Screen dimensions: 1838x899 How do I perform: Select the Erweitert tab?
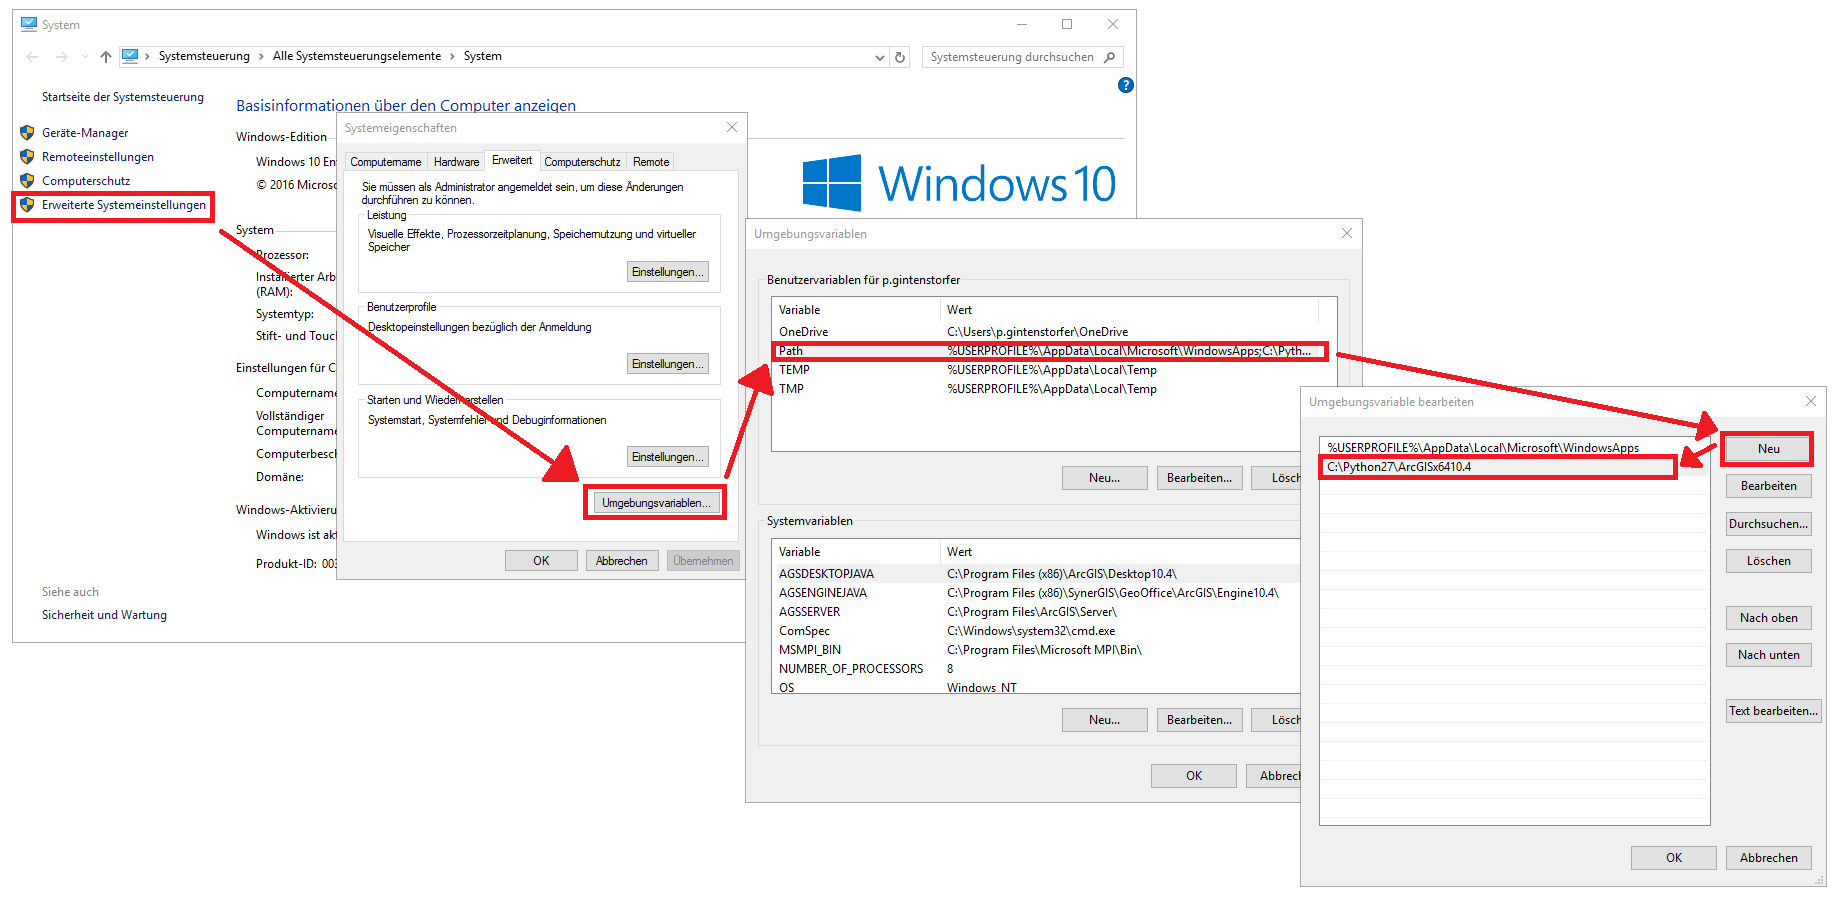click(x=512, y=160)
